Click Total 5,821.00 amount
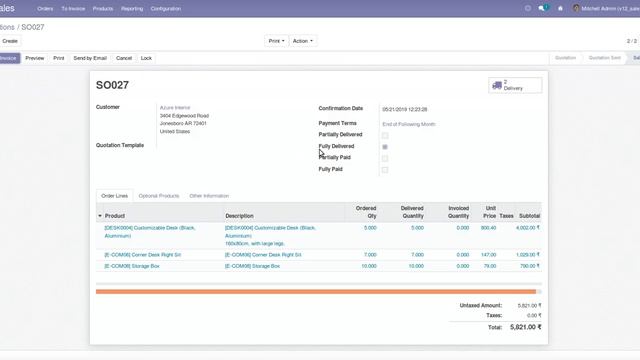 525,327
